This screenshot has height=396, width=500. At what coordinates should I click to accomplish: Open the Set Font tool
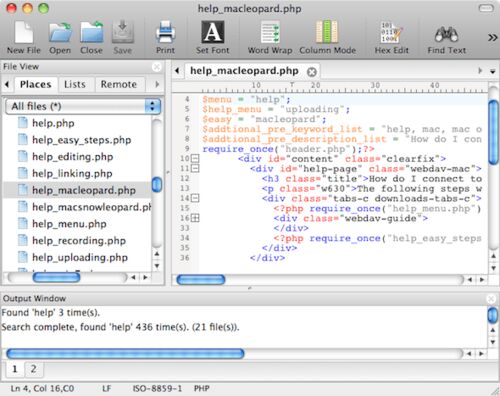point(213,32)
